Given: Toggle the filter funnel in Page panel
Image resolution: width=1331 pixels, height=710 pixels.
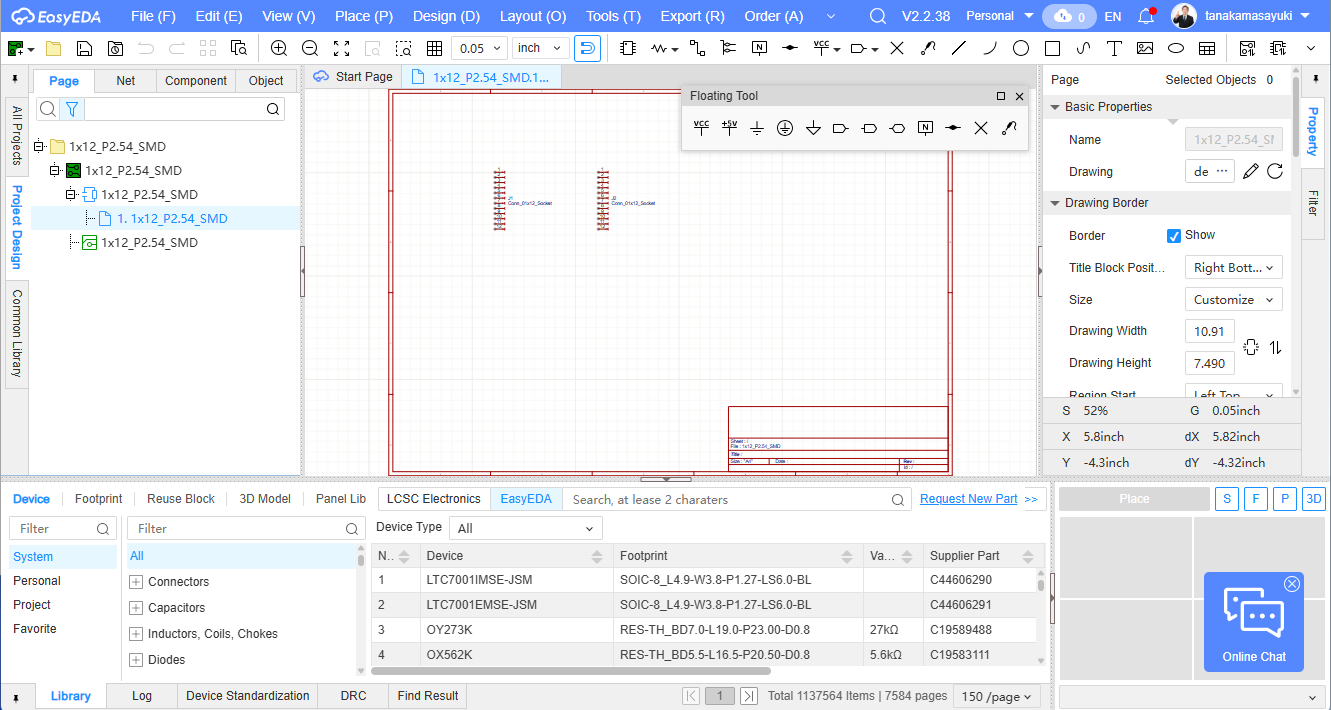Looking at the screenshot, I should (72, 109).
